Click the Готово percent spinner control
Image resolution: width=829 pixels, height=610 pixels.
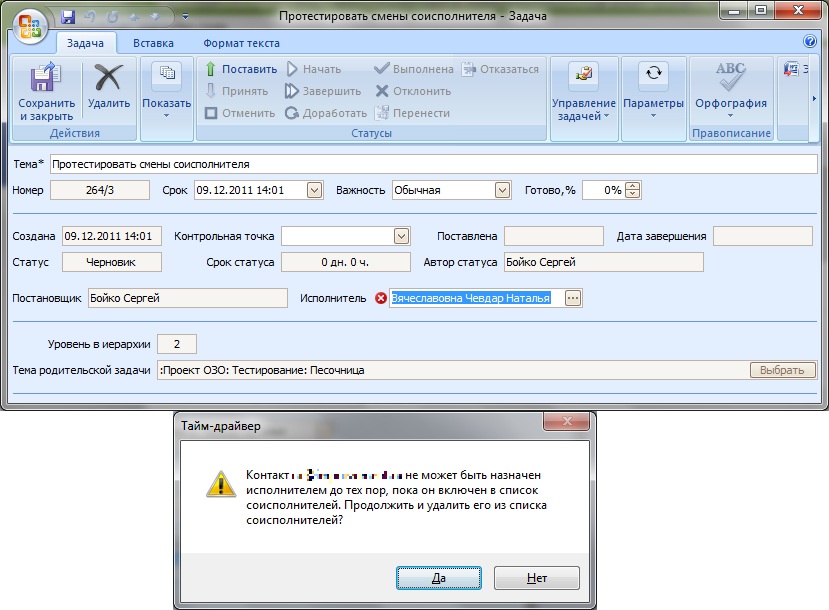tap(633, 189)
